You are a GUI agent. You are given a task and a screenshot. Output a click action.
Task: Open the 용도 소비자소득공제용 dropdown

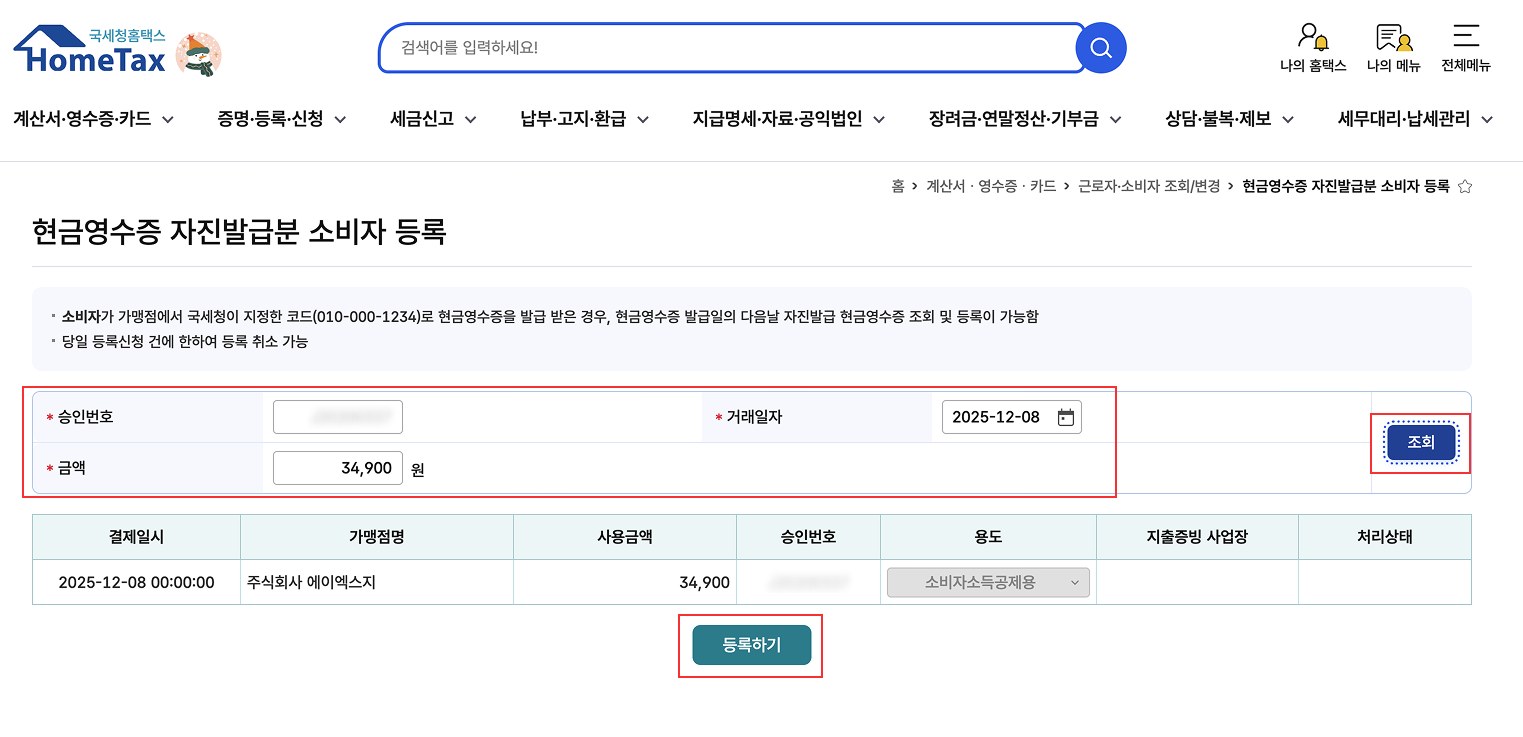(x=988, y=582)
